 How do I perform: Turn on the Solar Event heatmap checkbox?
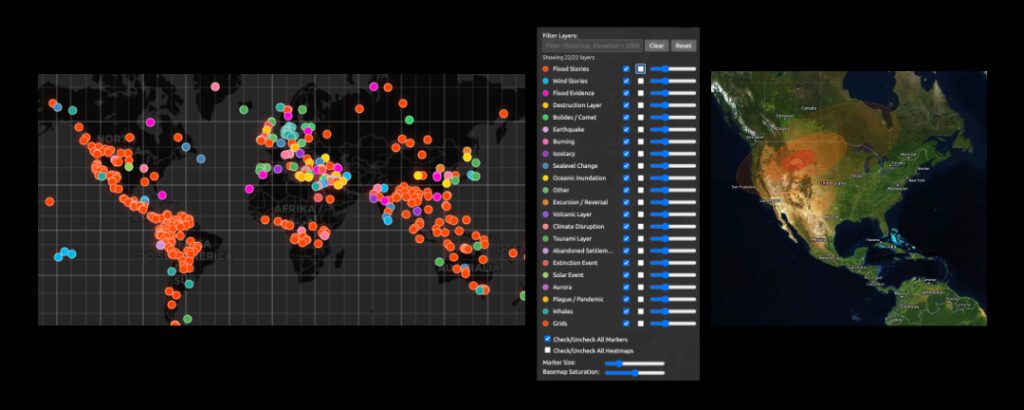click(641, 275)
